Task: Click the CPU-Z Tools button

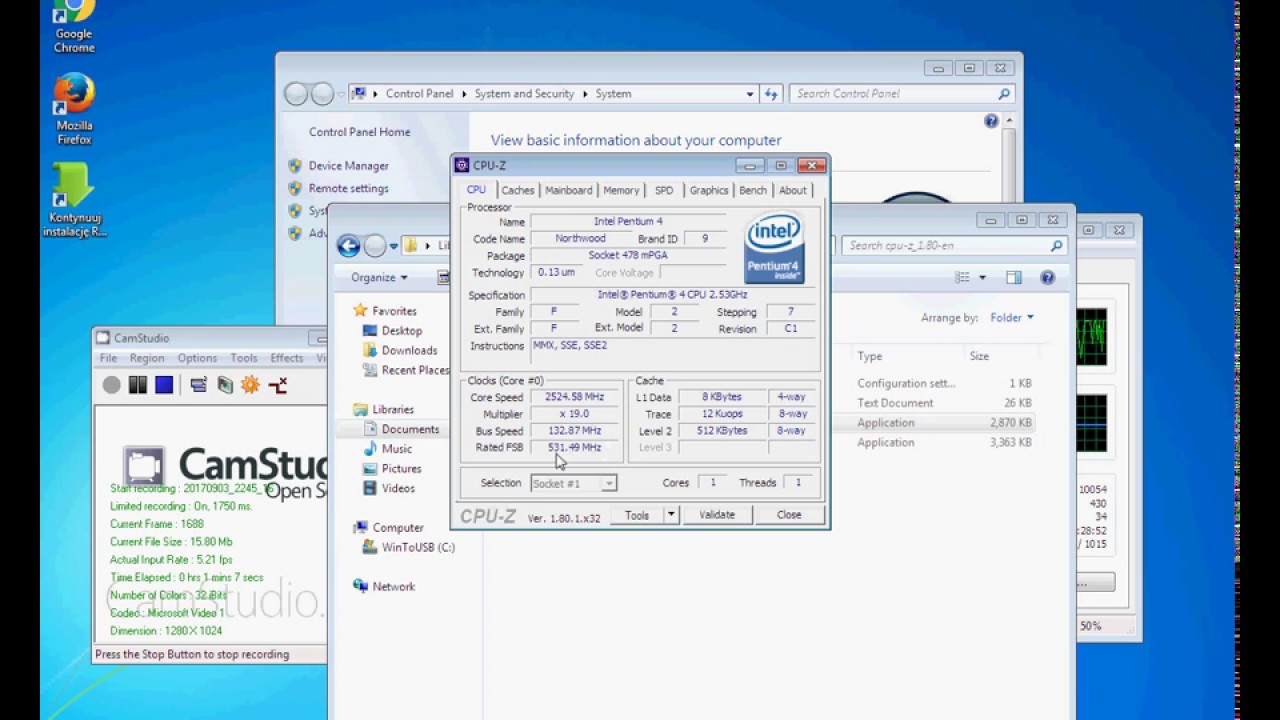Action: 637,515
